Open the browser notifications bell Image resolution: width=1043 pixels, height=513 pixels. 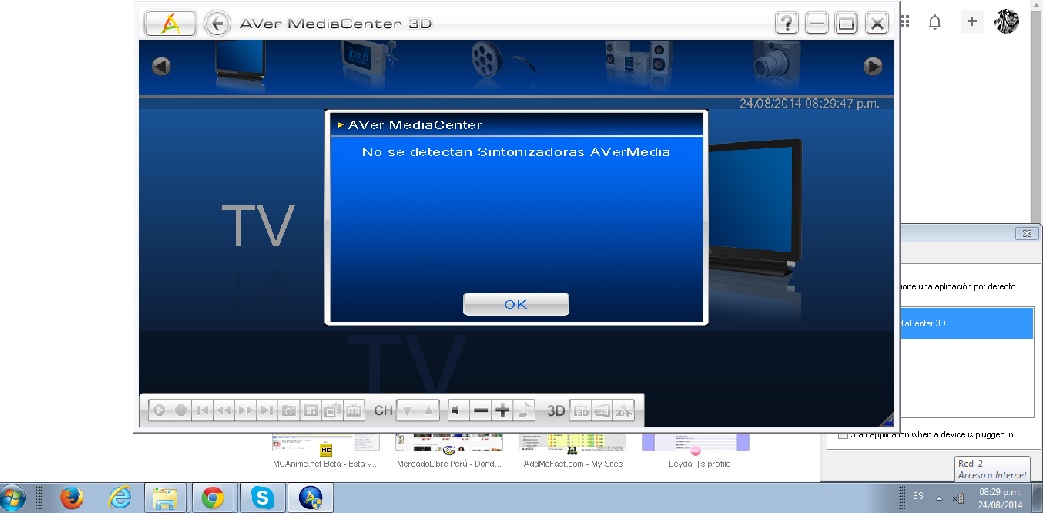935,22
